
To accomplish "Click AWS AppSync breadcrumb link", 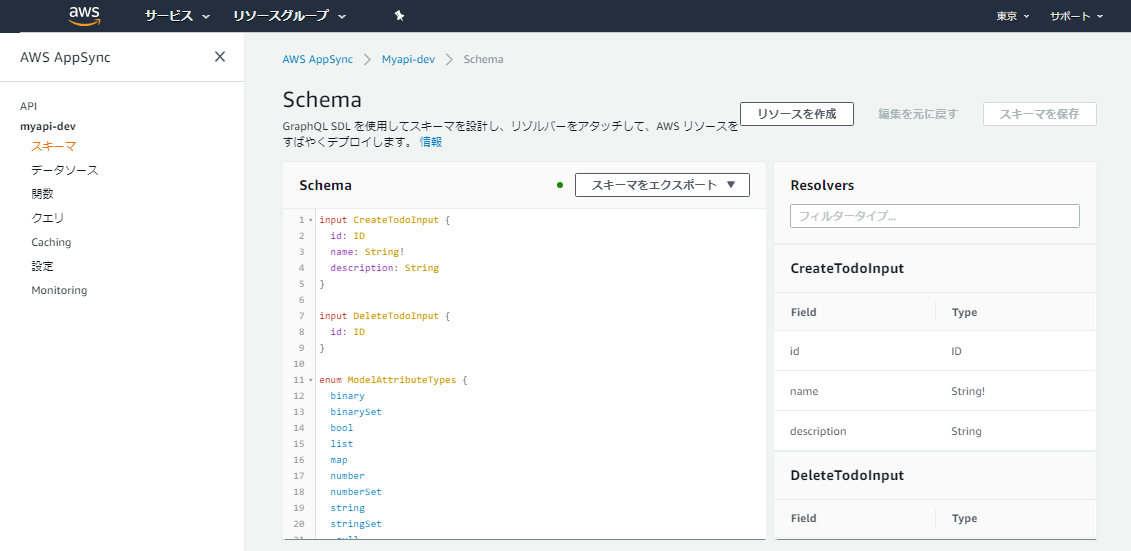I will pyautogui.click(x=318, y=59).
